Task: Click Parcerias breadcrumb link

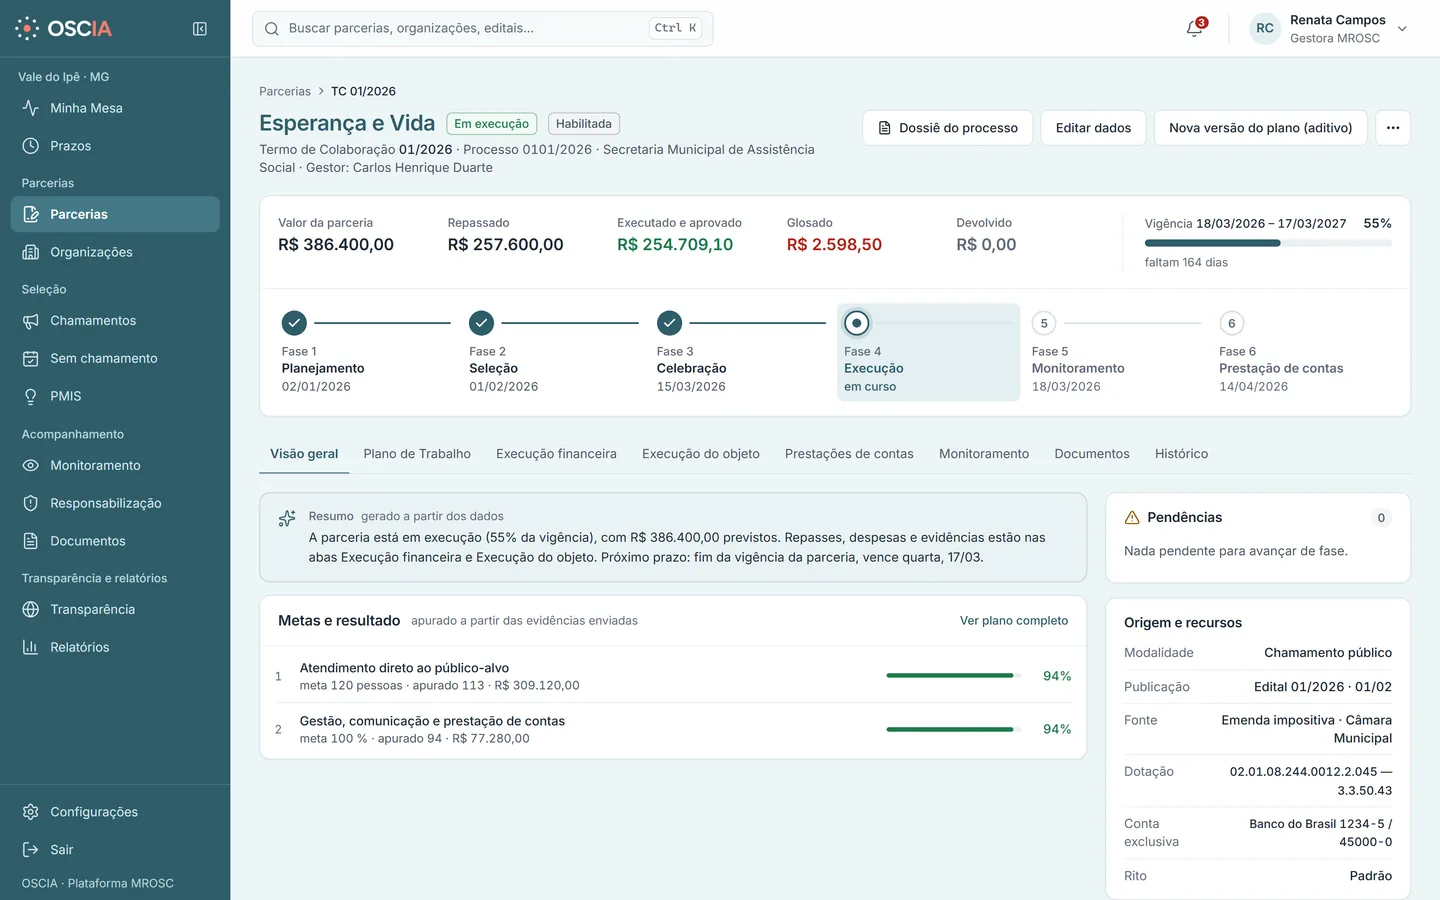Action: point(285,91)
